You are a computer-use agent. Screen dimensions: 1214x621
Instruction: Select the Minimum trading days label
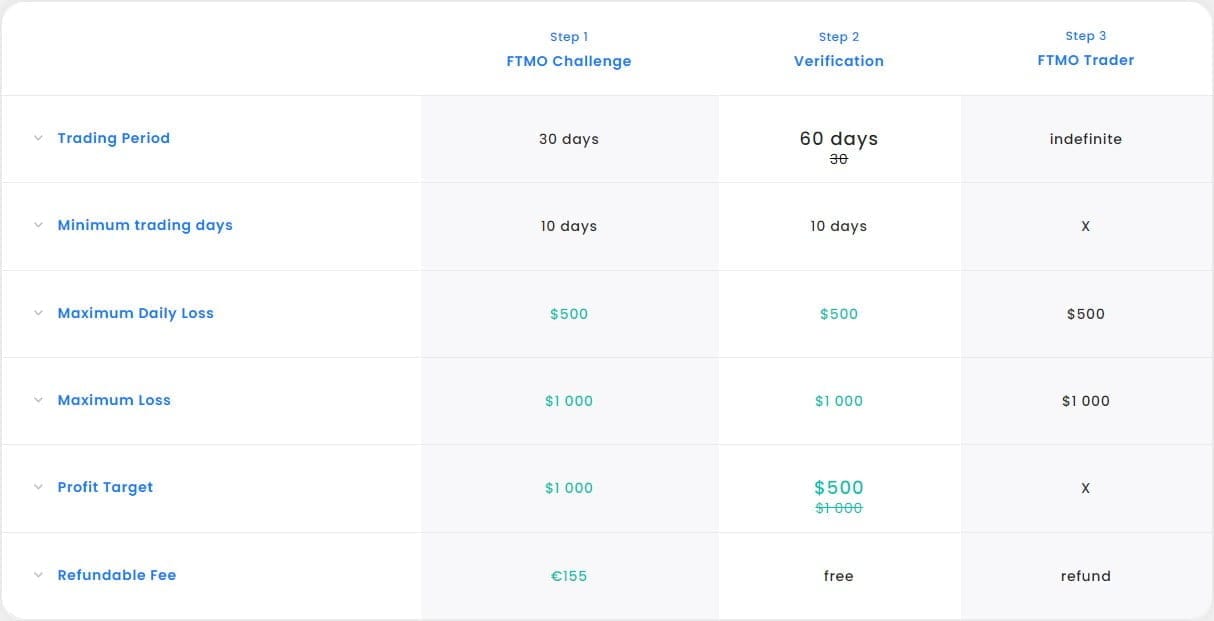coord(145,225)
